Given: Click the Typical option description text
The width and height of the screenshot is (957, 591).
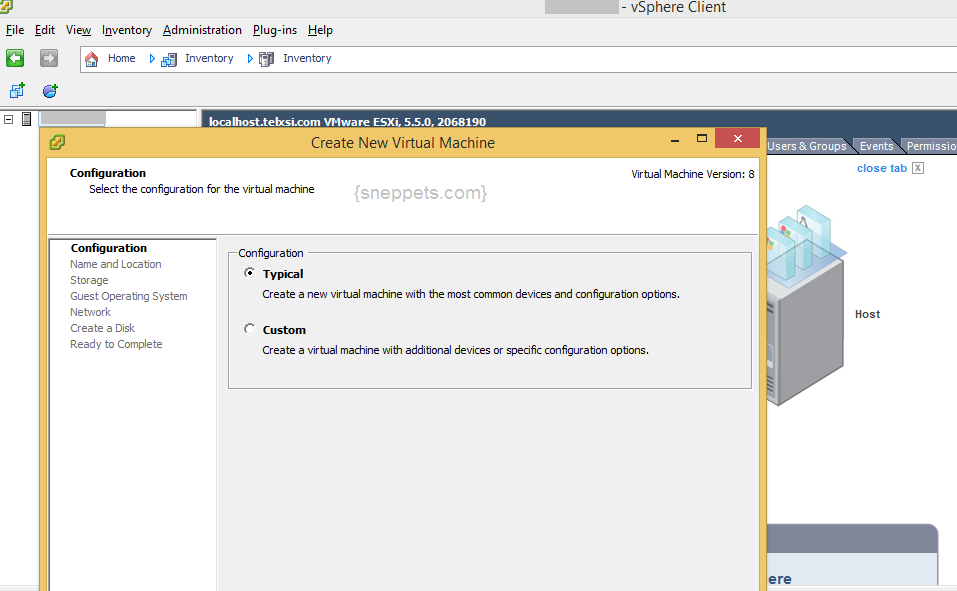Looking at the screenshot, I should [471, 294].
